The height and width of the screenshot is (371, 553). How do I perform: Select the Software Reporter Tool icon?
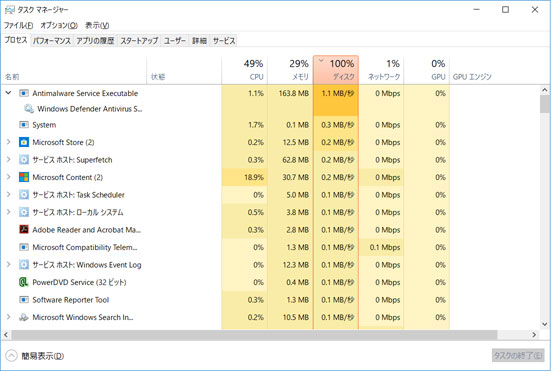click(24, 300)
